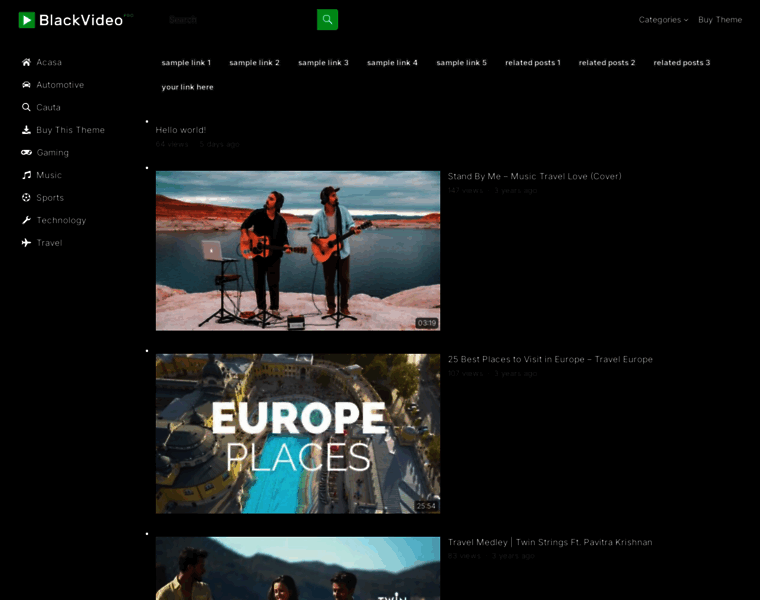Click the Travel airplane icon
760x600 pixels.
(26, 242)
